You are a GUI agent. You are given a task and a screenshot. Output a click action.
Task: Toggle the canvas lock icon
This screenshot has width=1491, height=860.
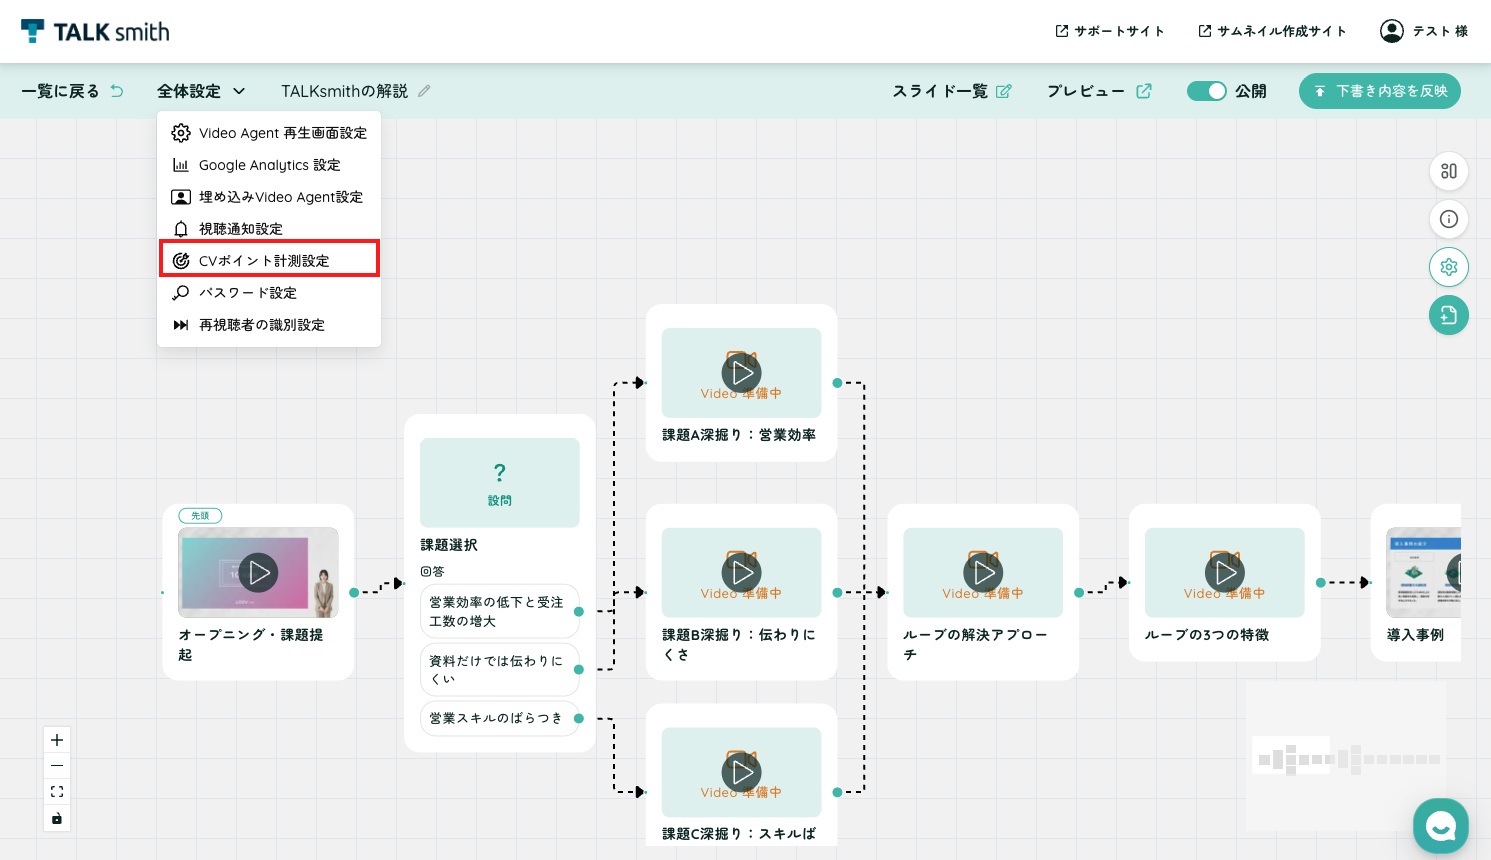tap(57, 819)
